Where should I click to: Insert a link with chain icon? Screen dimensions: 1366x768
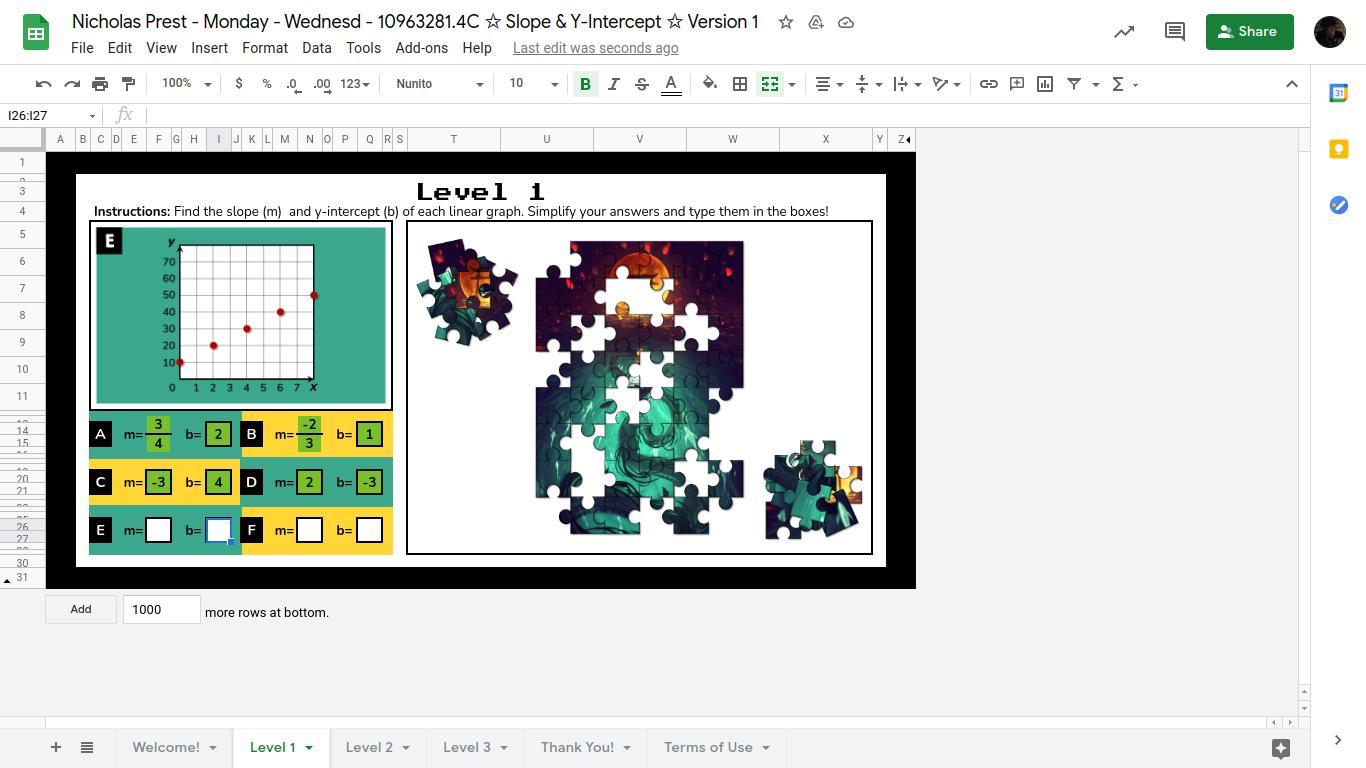pos(988,84)
